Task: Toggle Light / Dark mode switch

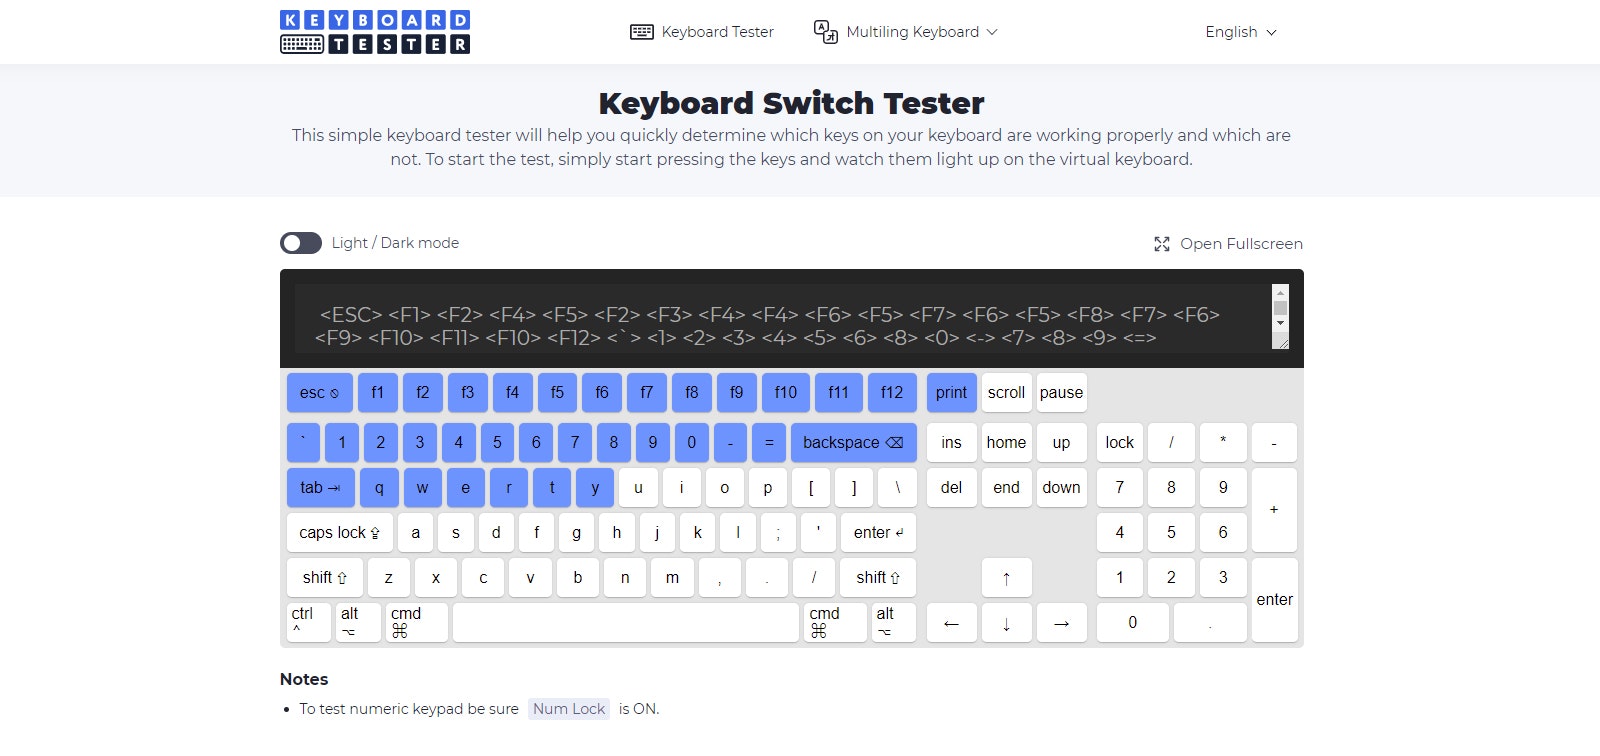Action: point(301,243)
